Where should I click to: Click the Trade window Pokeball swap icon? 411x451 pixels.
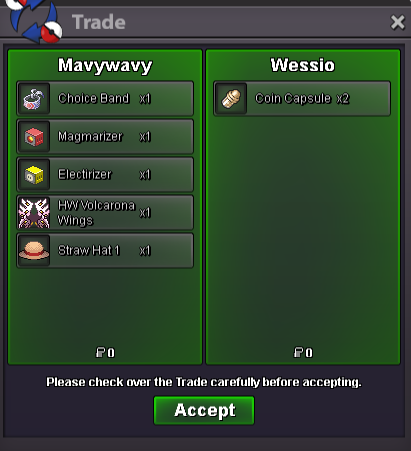point(34,21)
